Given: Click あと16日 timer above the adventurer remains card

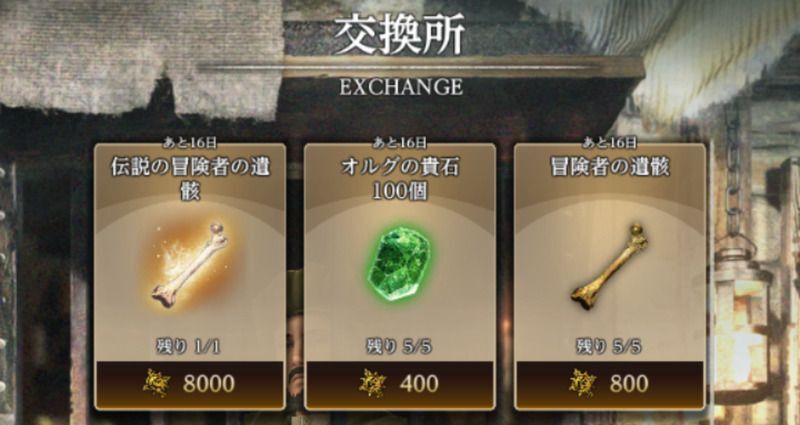Looking at the screenshot, I should click(x=610, y=143).
